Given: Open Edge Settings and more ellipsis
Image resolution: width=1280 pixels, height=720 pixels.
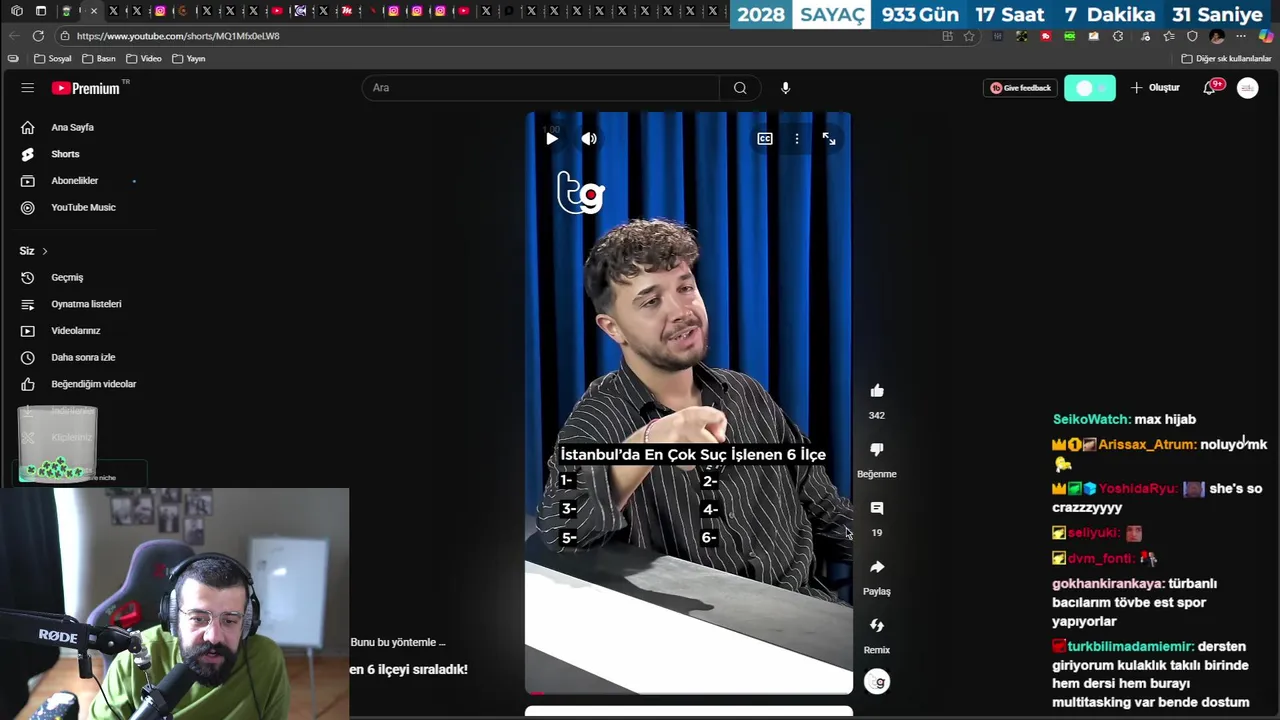Looking at the screenshot, I should (x=1241, y=36).
